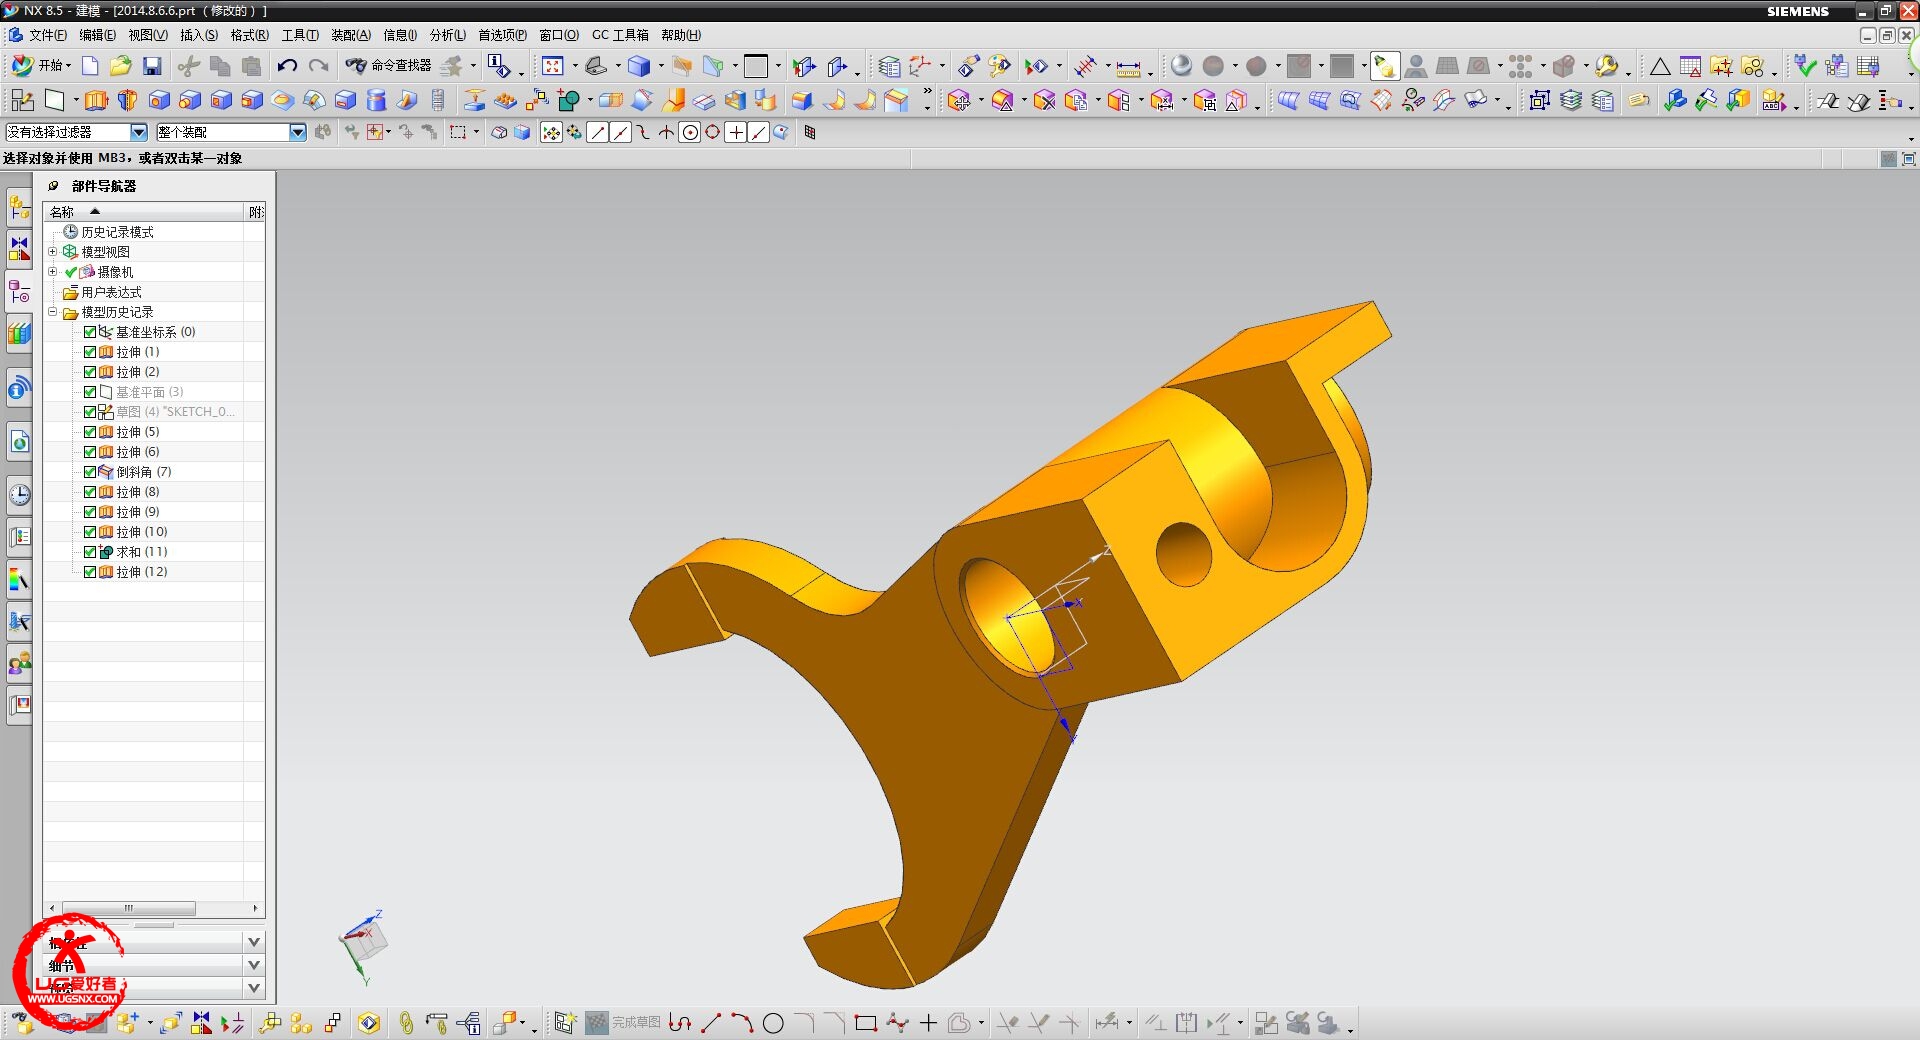Select the Cylinder primitive icon

(x=376, y=100)
